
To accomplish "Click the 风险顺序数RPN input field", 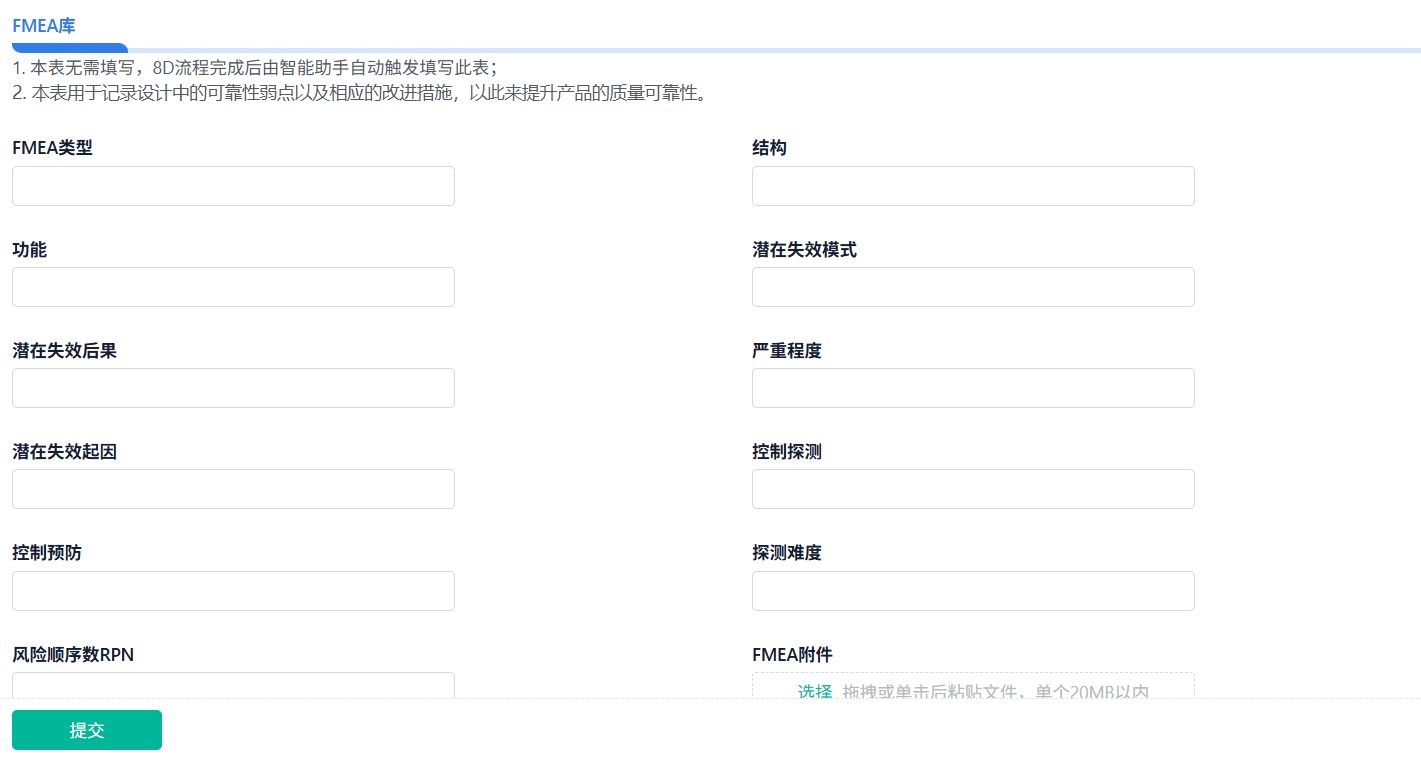I will click(x=233, y=685).
